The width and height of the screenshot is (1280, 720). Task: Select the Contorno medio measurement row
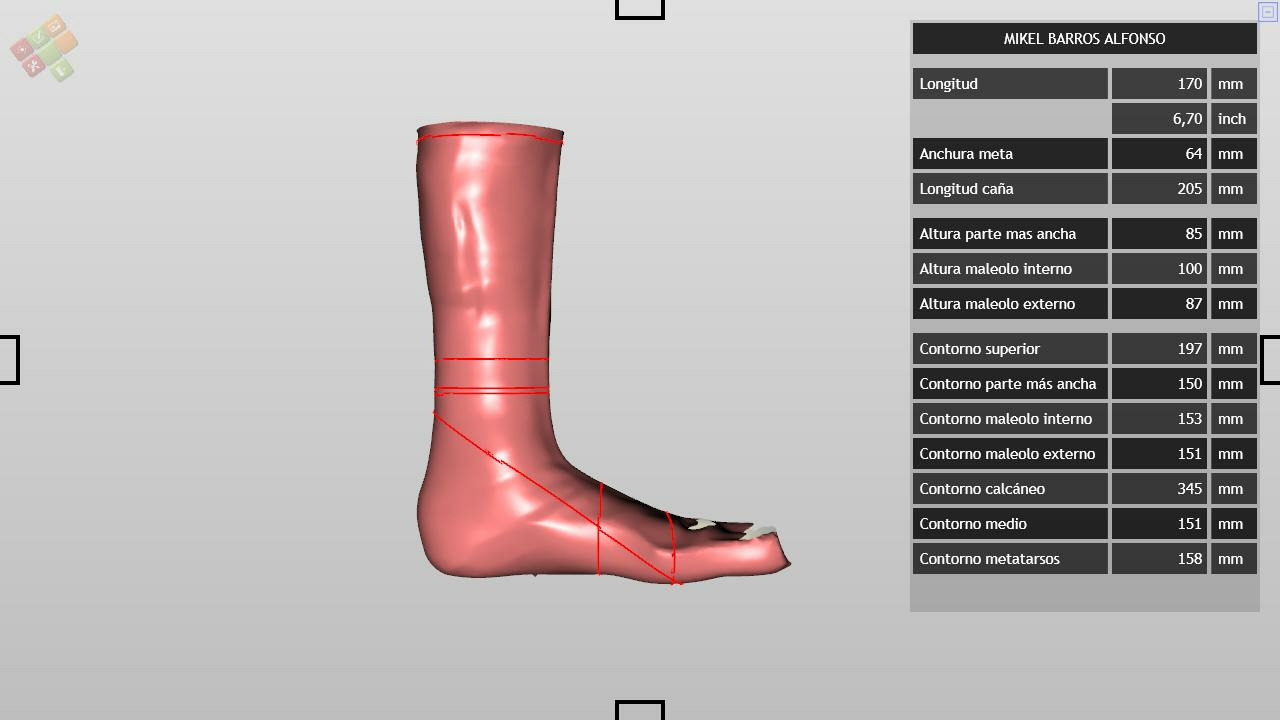(x=1009, y=524)
